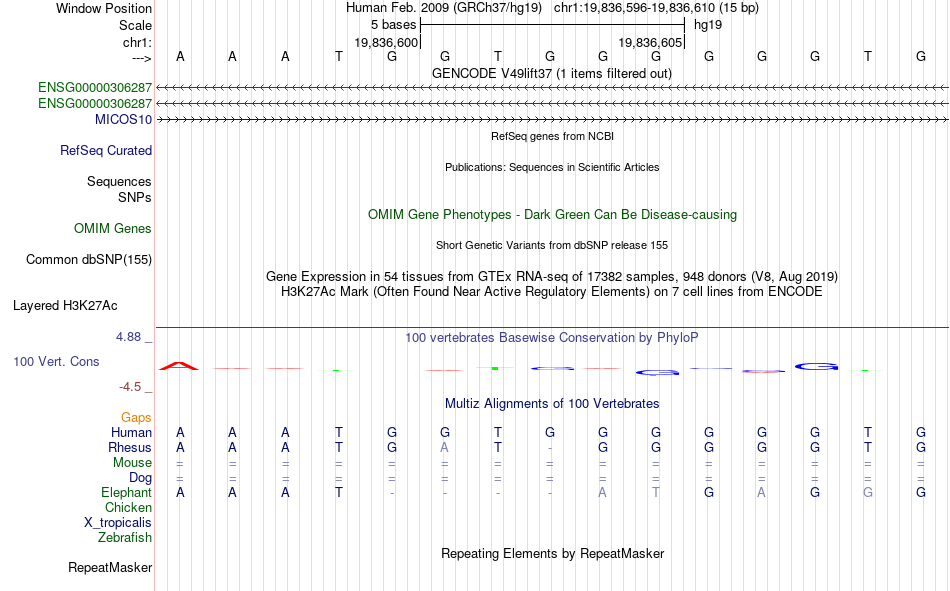Click the chr1: ruler label
The height and width of the screenshot is (591, 950).
(x=137, y=42)
